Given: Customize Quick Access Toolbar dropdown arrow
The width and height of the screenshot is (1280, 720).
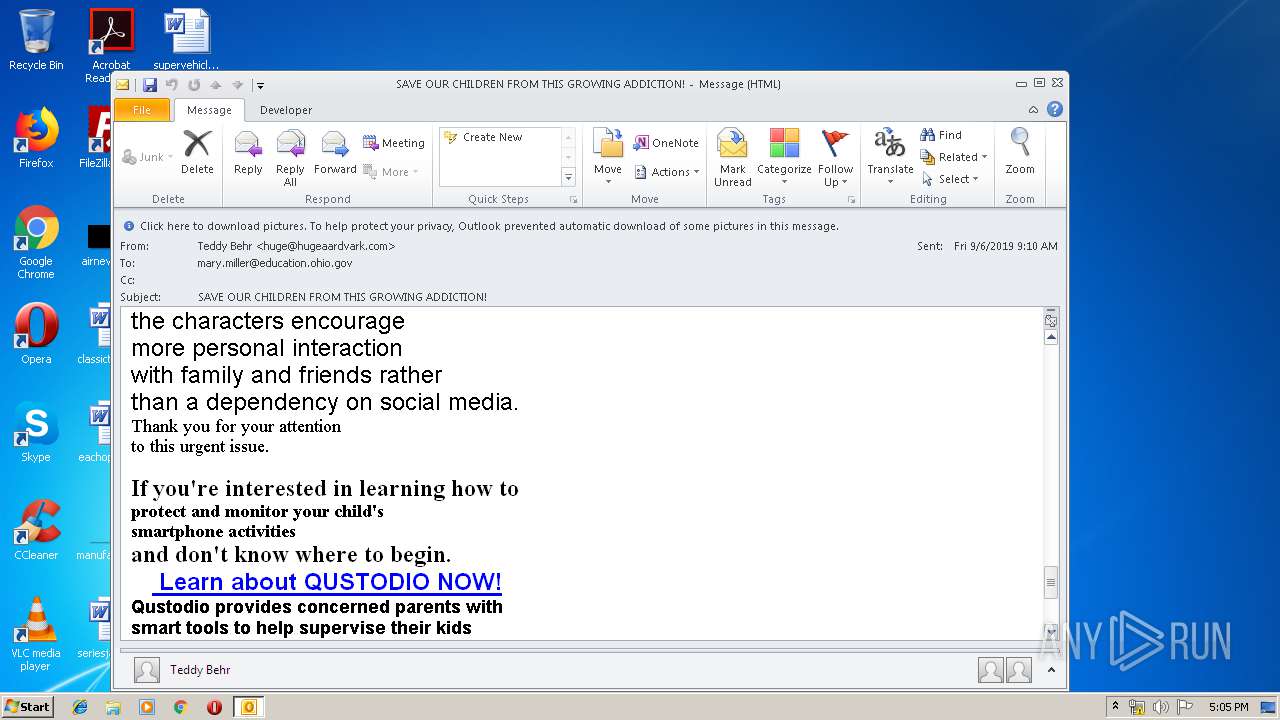Looking at the screenshot, I should [x=259, y=85].
